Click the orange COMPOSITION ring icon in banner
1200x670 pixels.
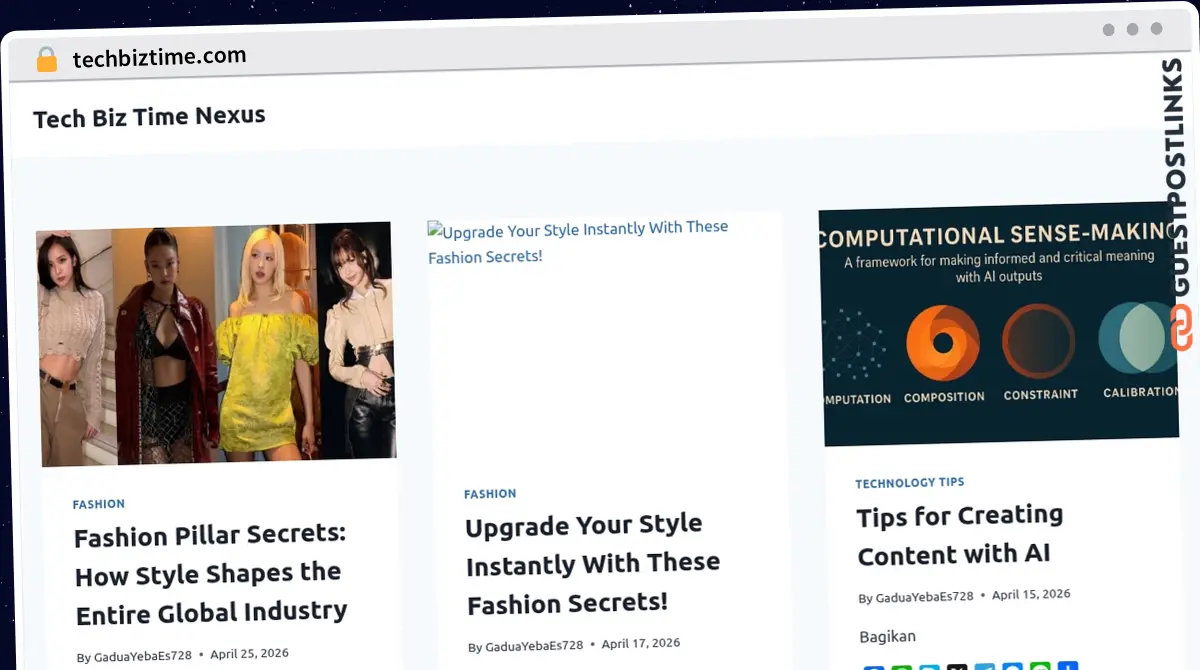point(943,343)
